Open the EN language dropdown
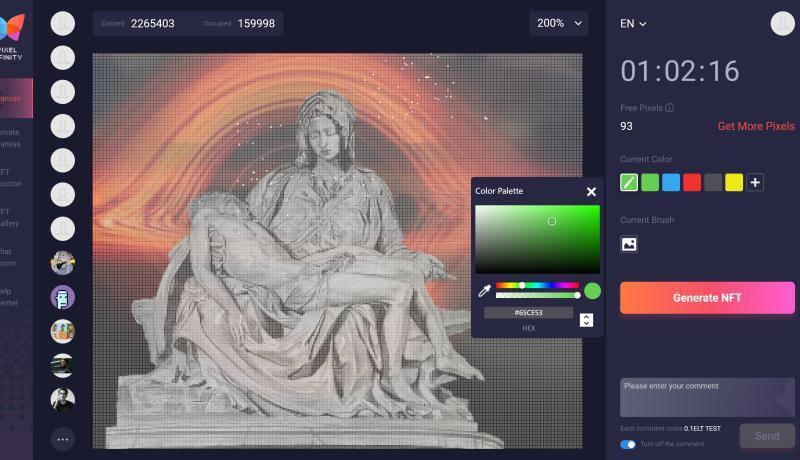800x460 pixels. [x=633, y=24]
